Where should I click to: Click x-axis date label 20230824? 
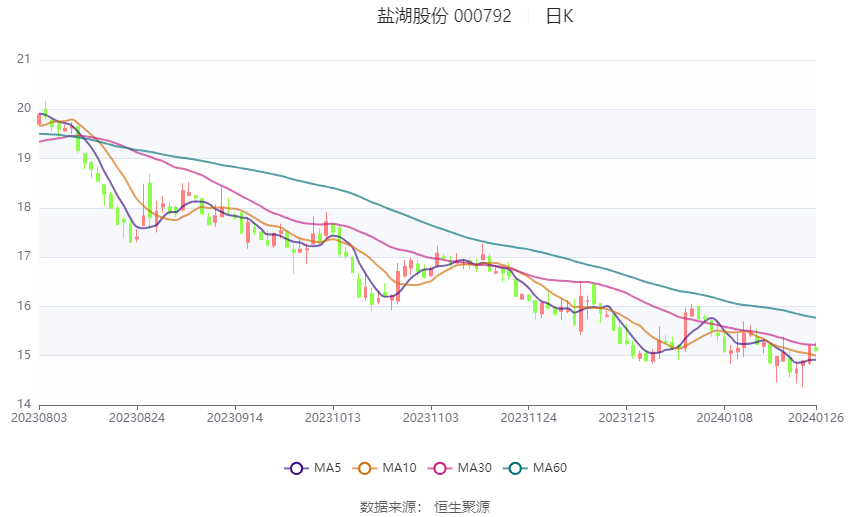tap(137, 418)
